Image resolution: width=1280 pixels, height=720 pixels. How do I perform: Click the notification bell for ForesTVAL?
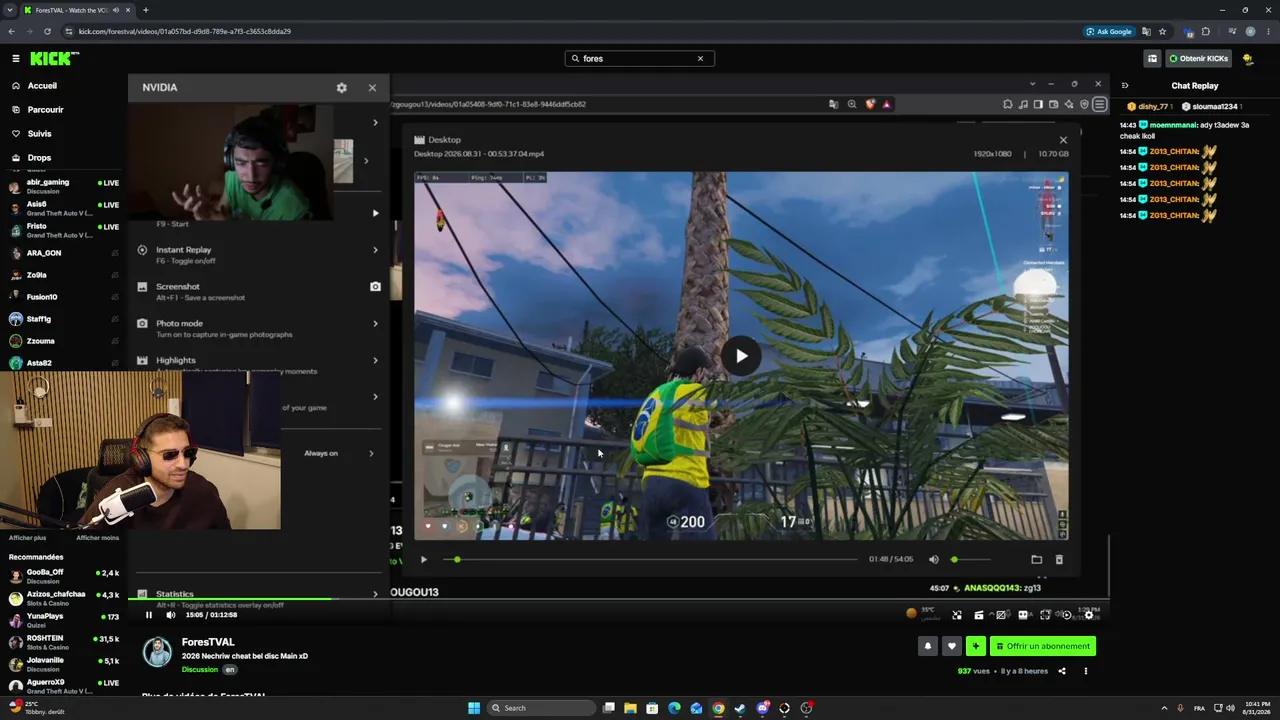tap(928, 646)
